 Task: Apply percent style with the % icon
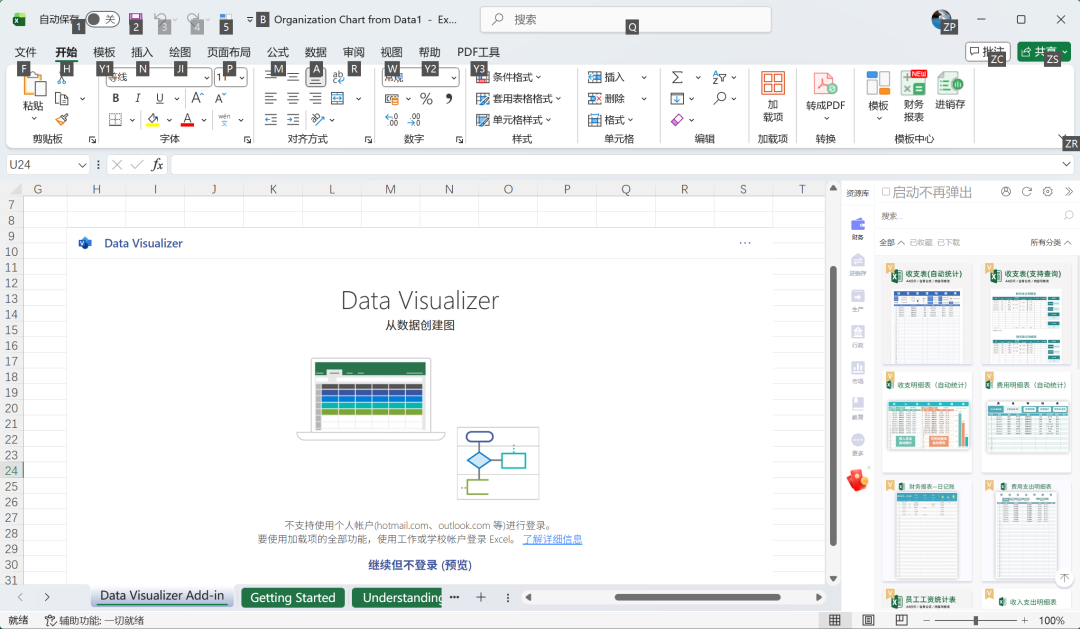click(x=426, y=99)
